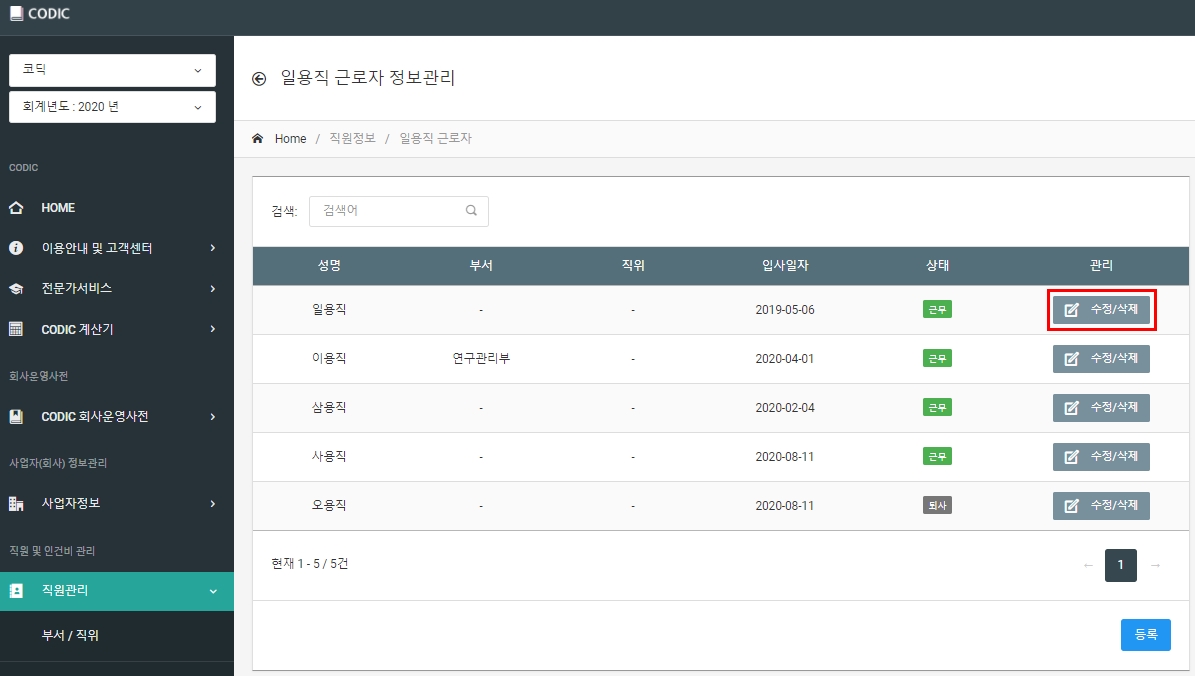Image resolution: width=1195 pixels, height=676 pixels.
Task: Expand the CODIC 회사운영사전 chevron
Action: [x=213, y=417]
